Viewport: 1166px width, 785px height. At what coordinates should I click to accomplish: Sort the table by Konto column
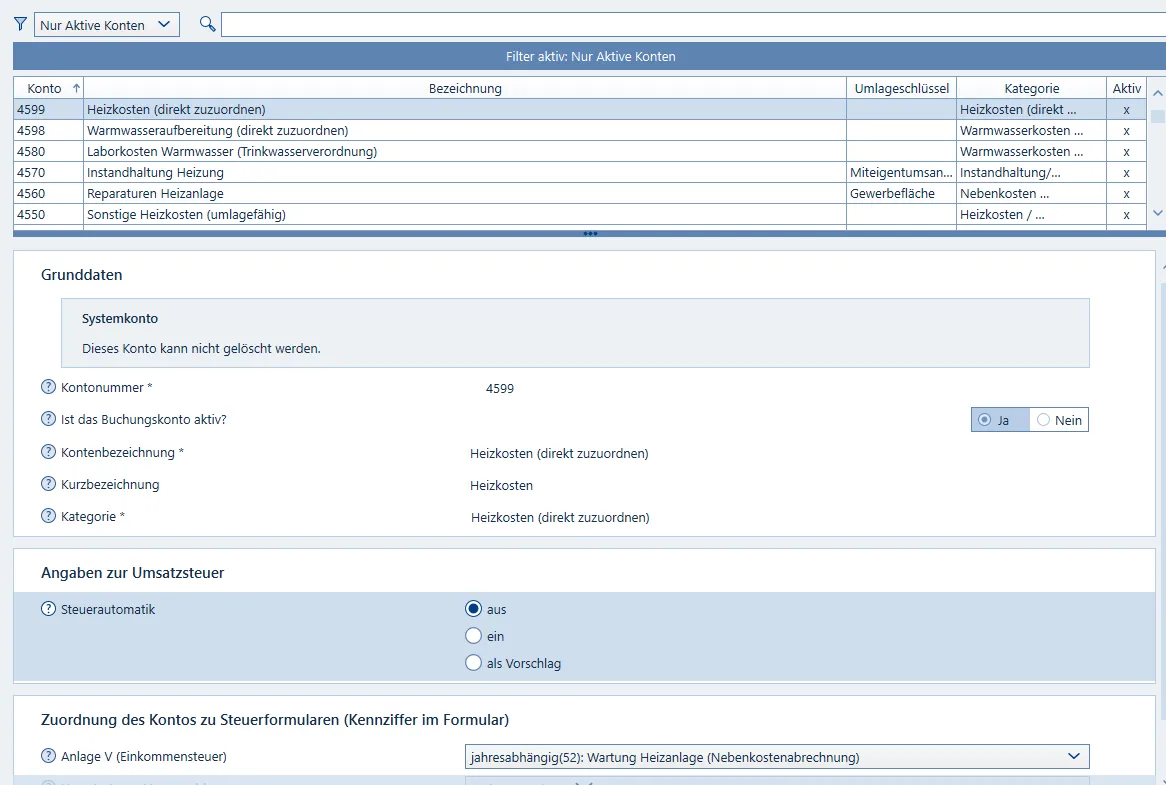48,88
